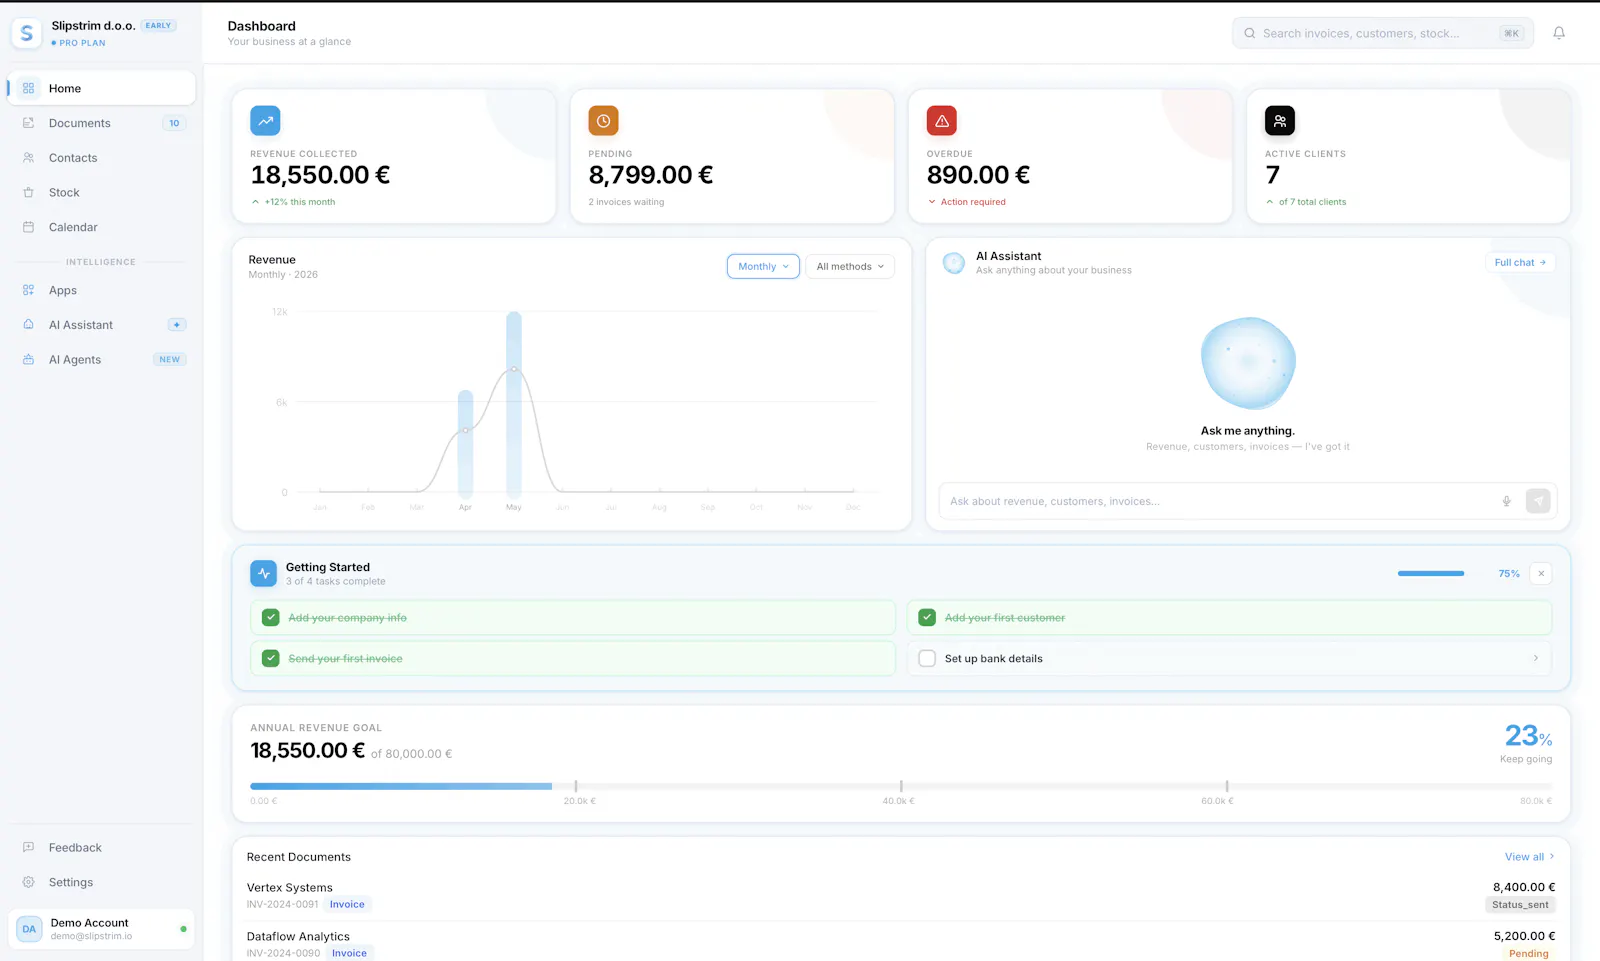This screenshot has height=961, width=1600.
Task: Click the microphone icon in AI input
Action: (1506, 501)
